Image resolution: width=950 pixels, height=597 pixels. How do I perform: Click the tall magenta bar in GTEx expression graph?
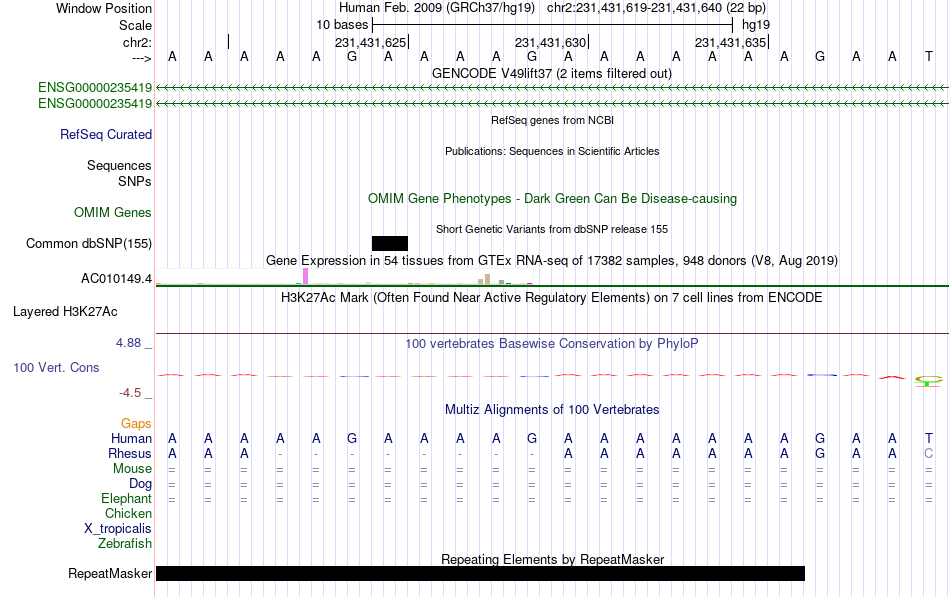pos(305,276)
